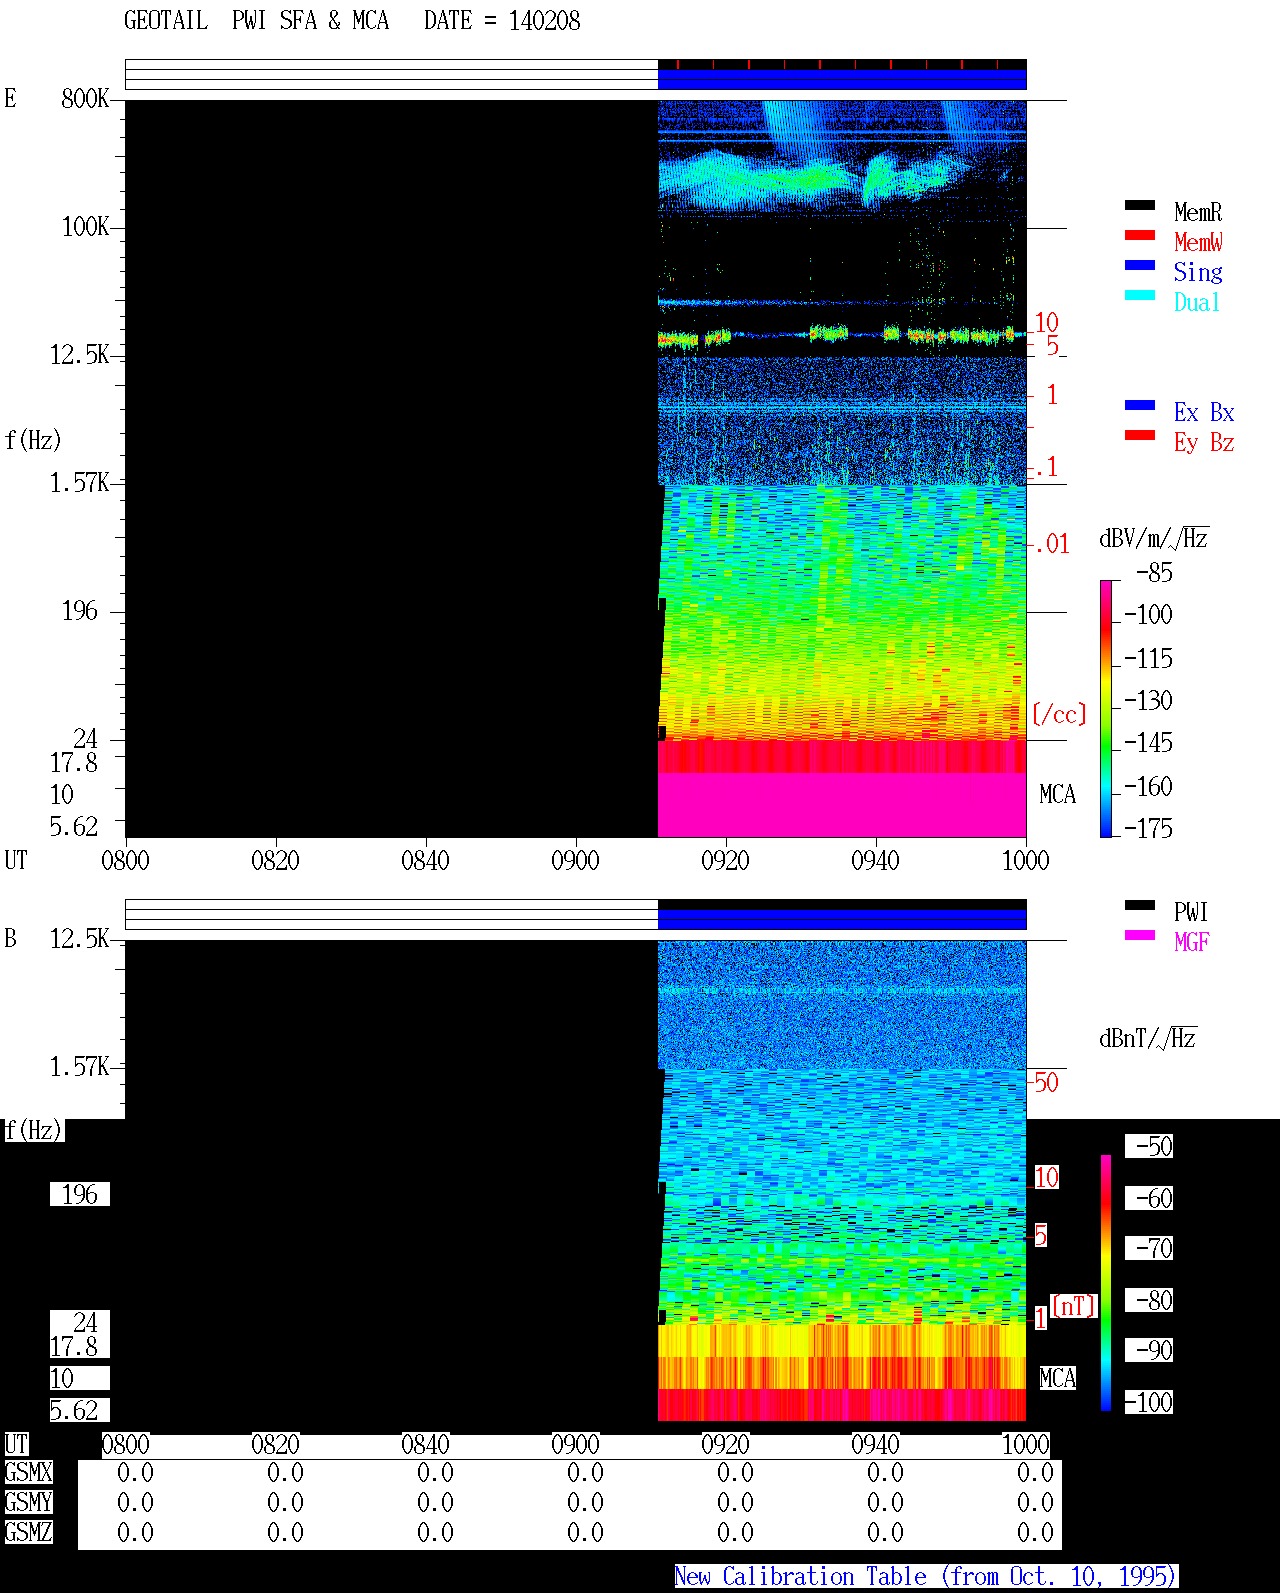Click the 12.5K label on the E panel
The width and height of the screenshot is (1280, 1593).
(80, 355)
